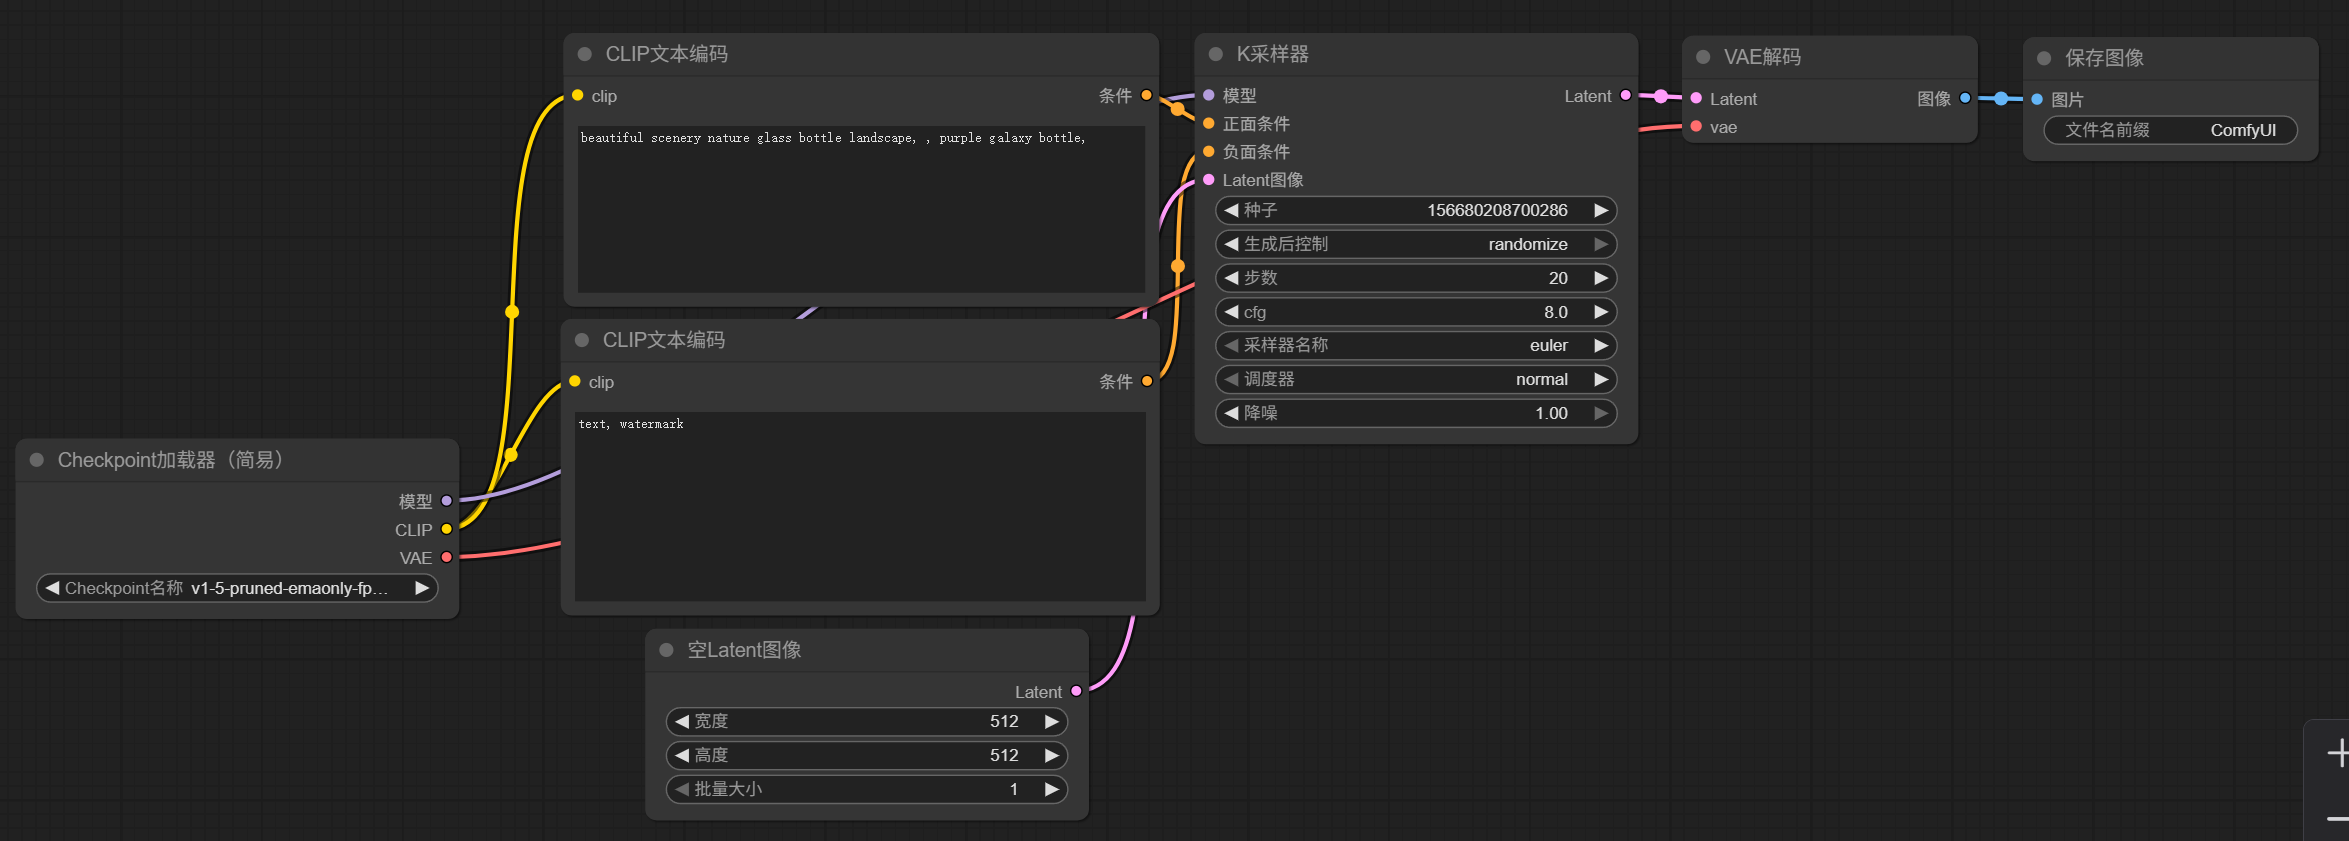Decrease cfg value with left arrow

coord(1232,312)
